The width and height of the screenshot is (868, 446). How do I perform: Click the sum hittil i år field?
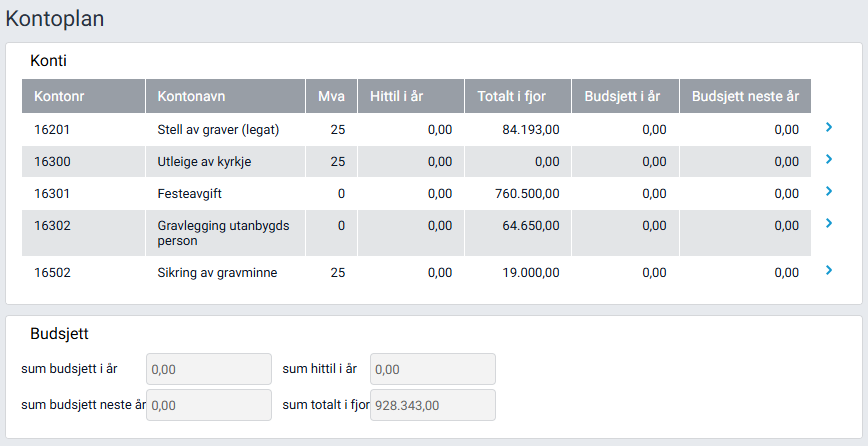click(432, 369)
